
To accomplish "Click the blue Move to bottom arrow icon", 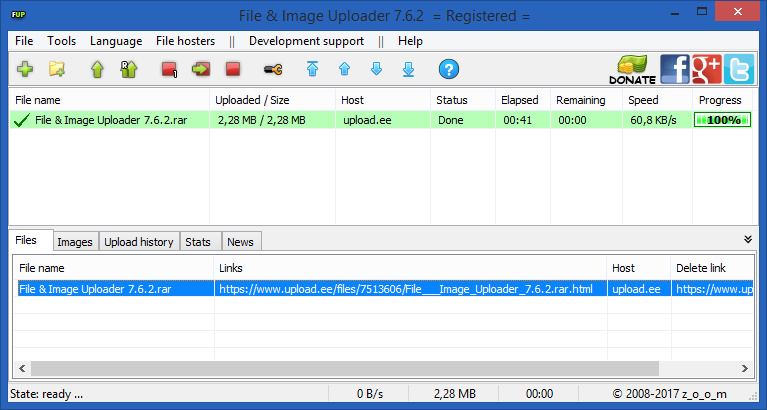I will pyautogui.click(x=408, y=69).
